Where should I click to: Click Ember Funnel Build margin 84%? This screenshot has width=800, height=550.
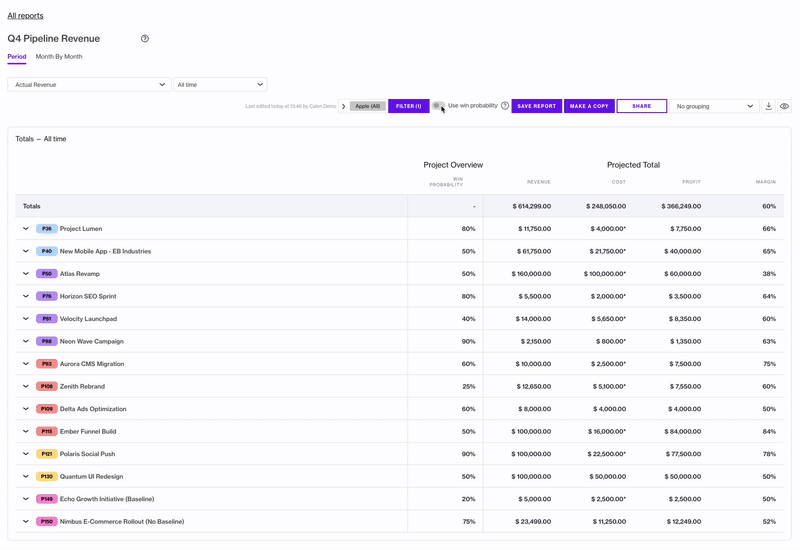[769, 431]
